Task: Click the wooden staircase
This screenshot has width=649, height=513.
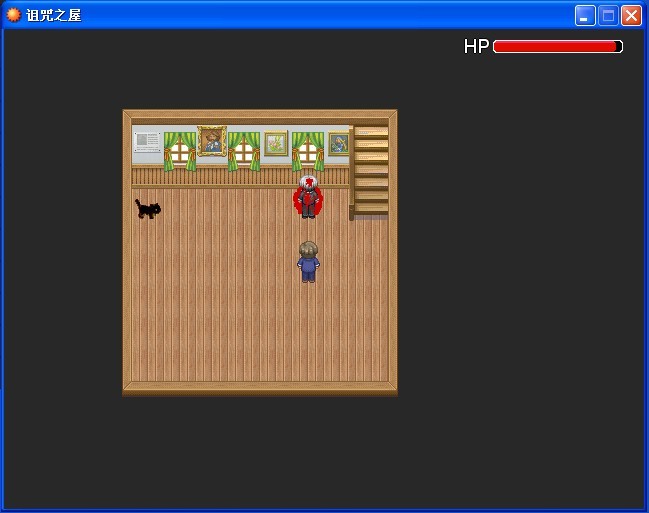Action: 369,172
